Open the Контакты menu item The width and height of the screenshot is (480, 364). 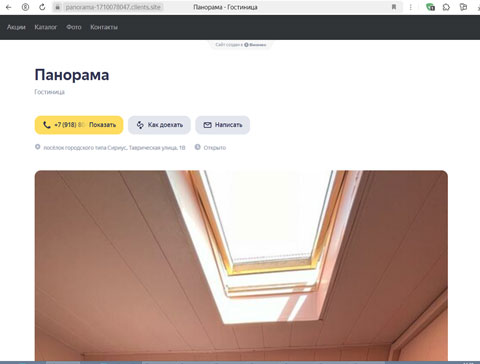[104, 27]
